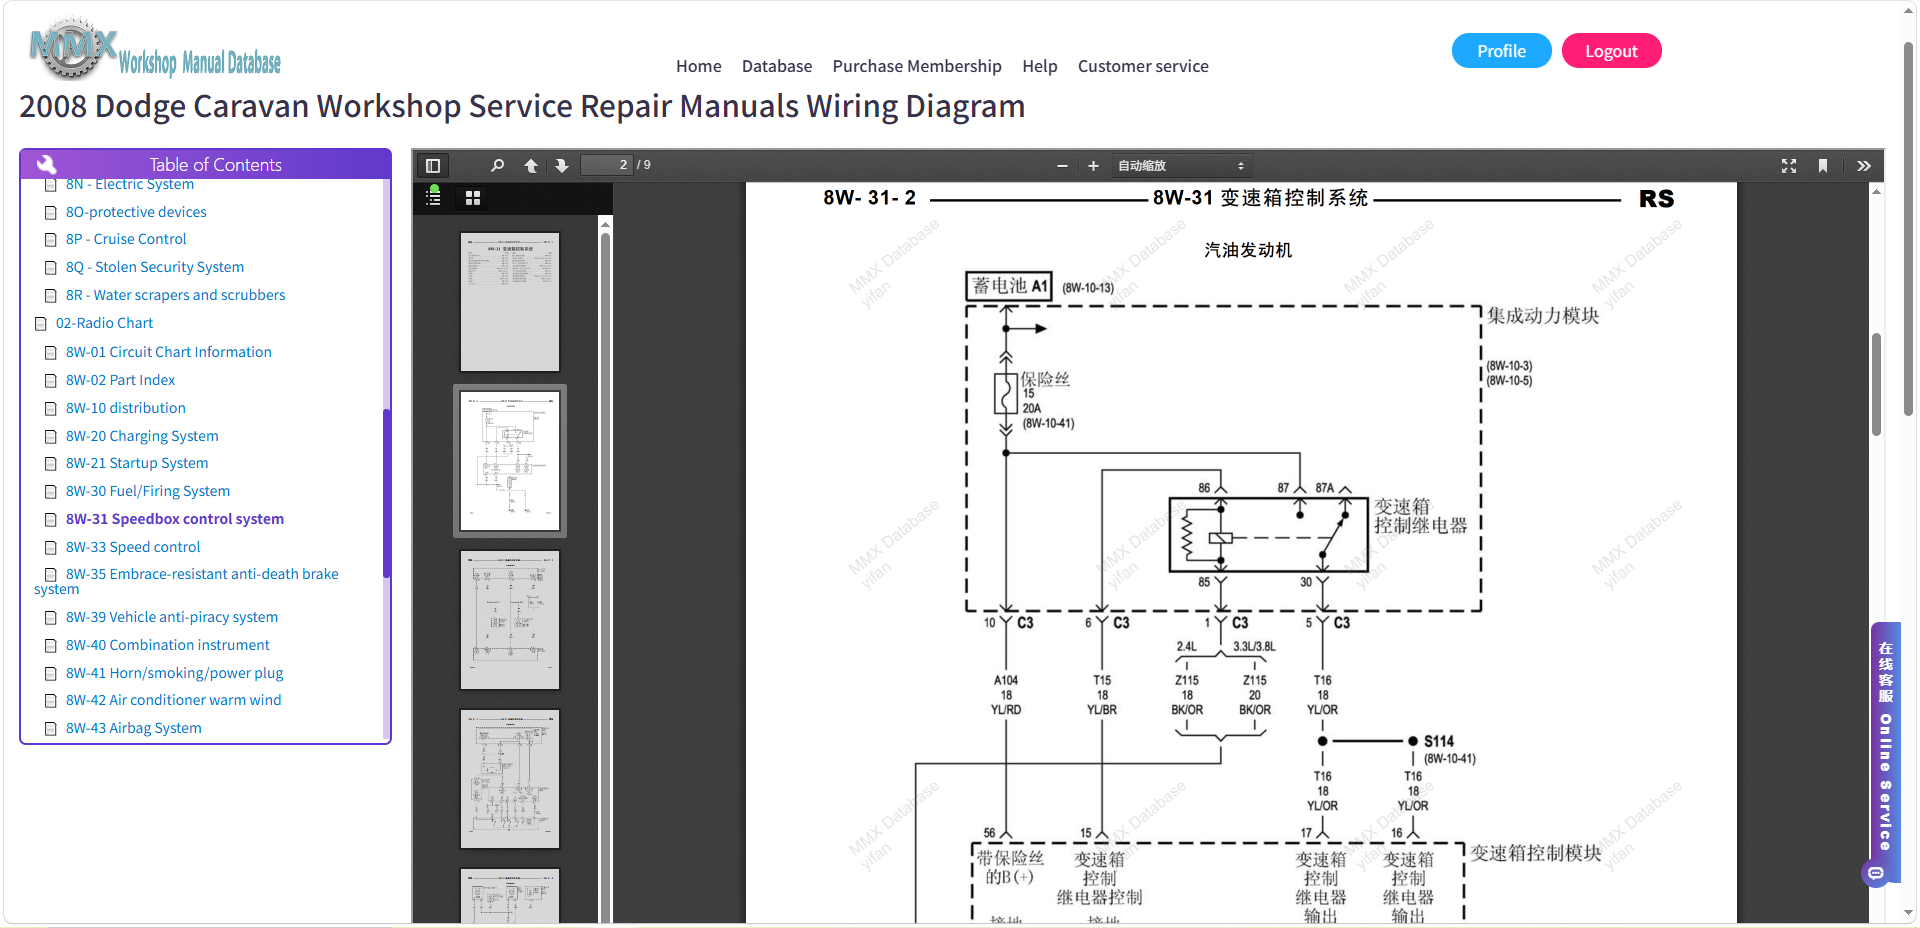Screen dimensions: 1920x928
Task: Open the viewer's secondary tools menu
Action: point(1864,166)
